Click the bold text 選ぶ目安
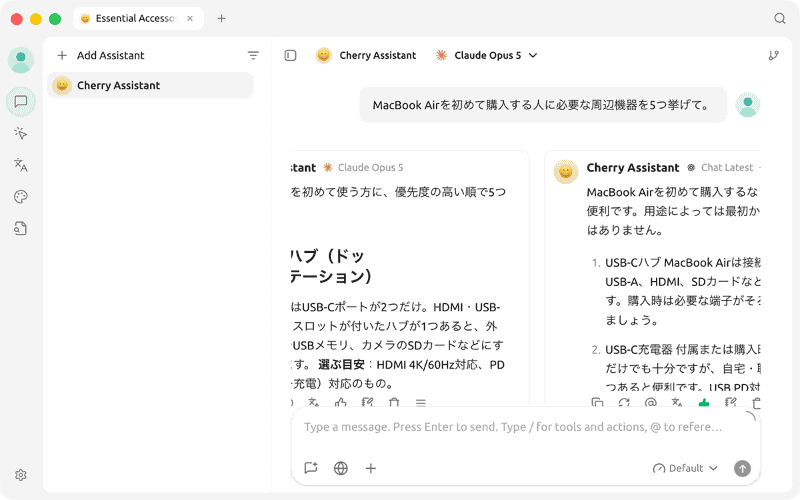The image size is (800, 500). tap(341, 365)
